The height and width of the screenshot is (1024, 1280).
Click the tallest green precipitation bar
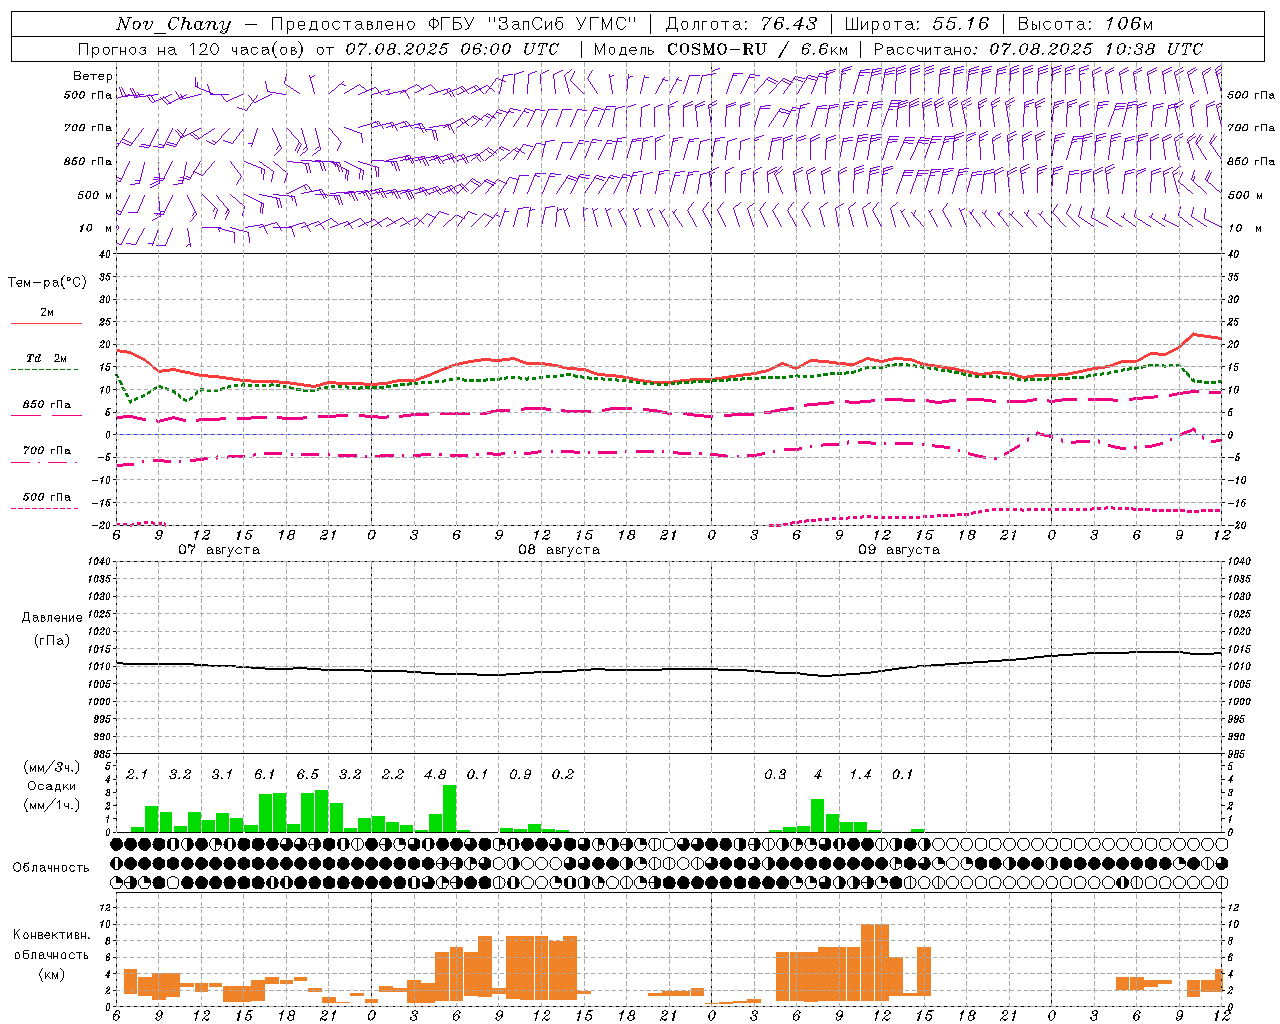[x=450, y=809]
